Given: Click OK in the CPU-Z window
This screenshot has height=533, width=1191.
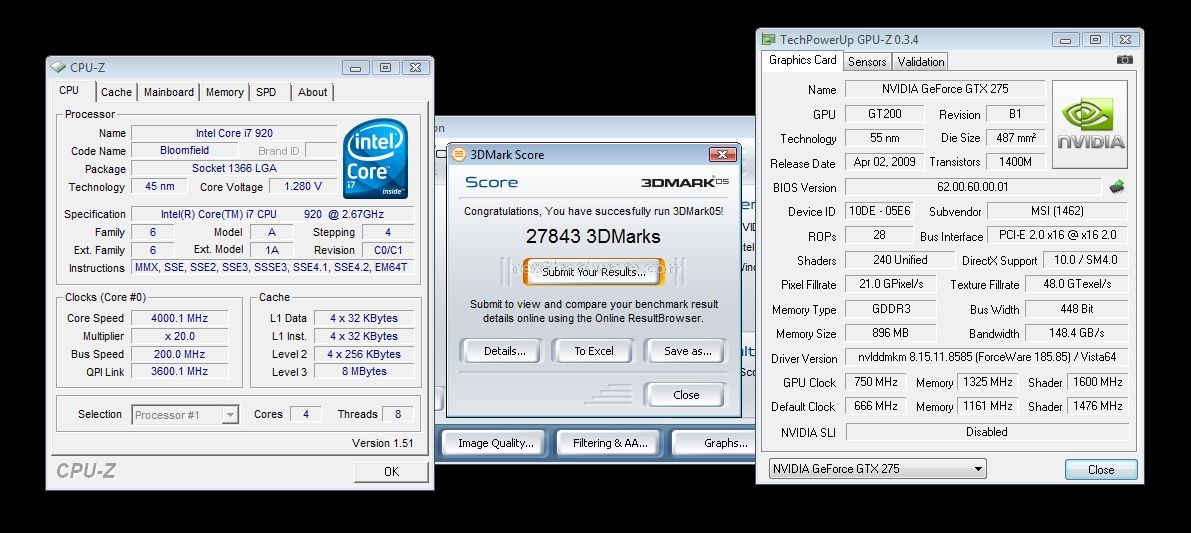Looking at the screenshot, I should (x=391, y=472).
